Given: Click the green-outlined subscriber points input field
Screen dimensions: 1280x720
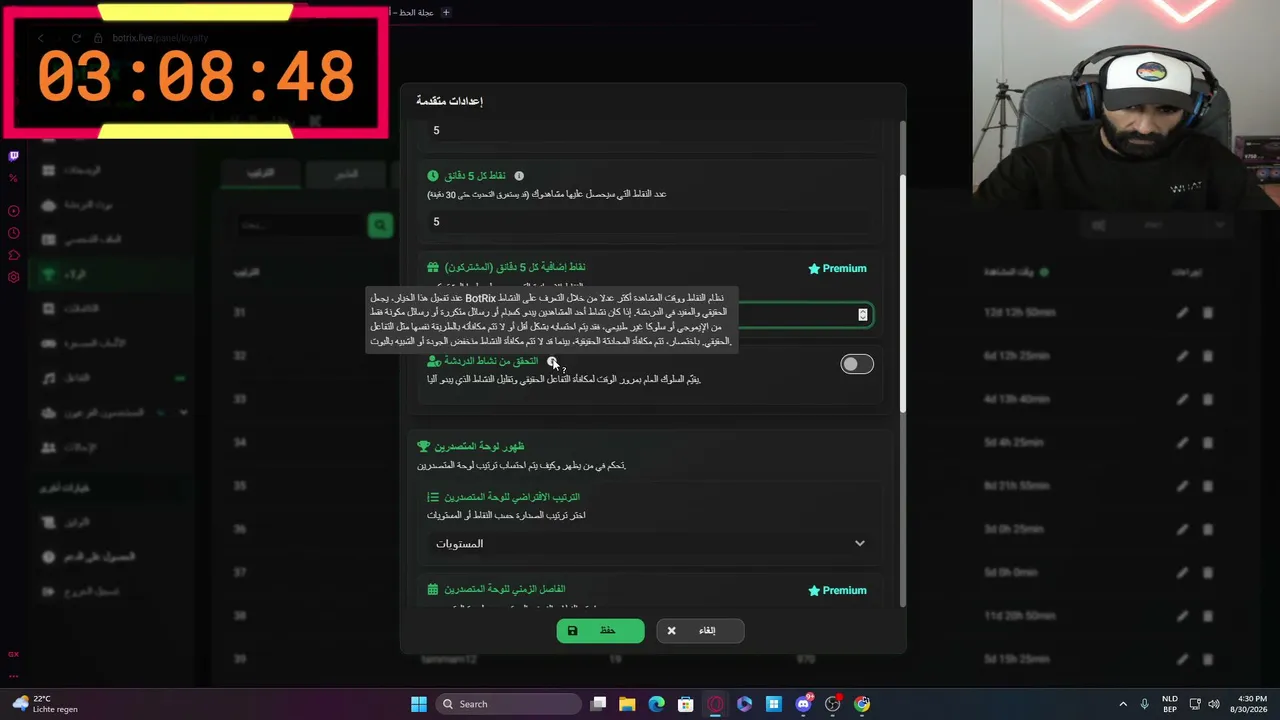Looking at the screenshot, I should tap(805, 315).
